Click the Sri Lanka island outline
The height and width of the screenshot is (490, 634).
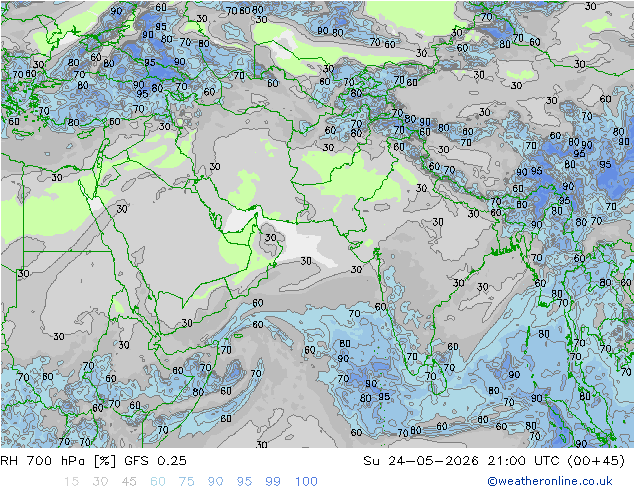(x=438, y=374)
